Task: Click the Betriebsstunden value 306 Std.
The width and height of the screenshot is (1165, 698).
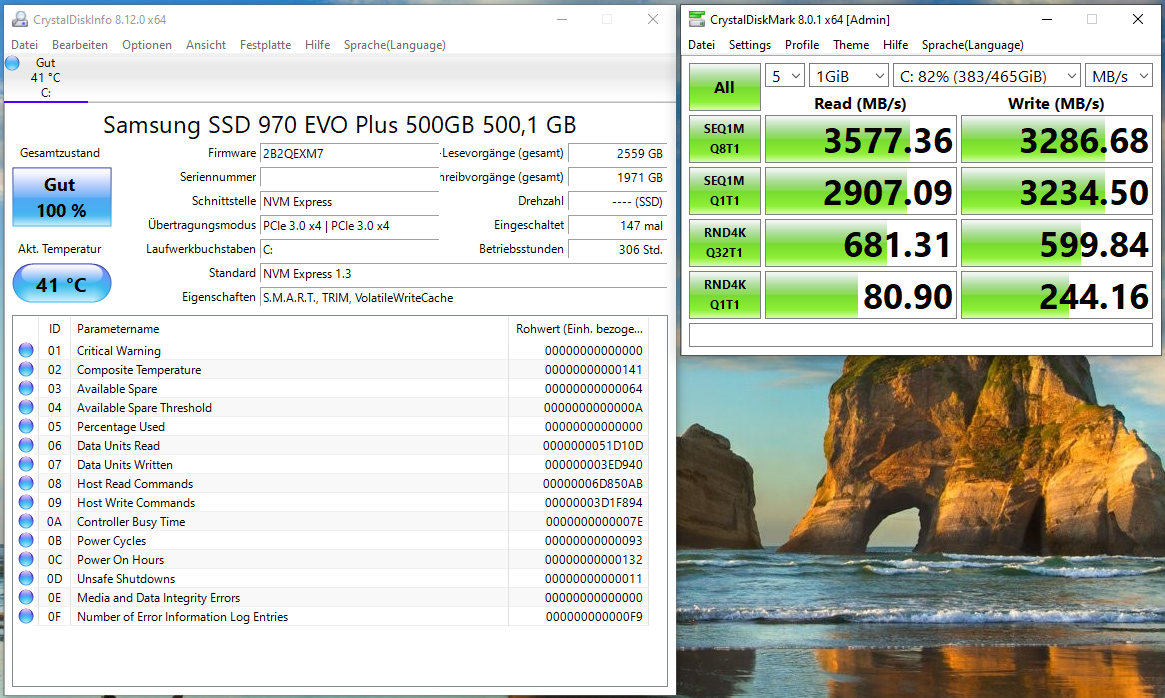Action: click(x=617, y=249)
